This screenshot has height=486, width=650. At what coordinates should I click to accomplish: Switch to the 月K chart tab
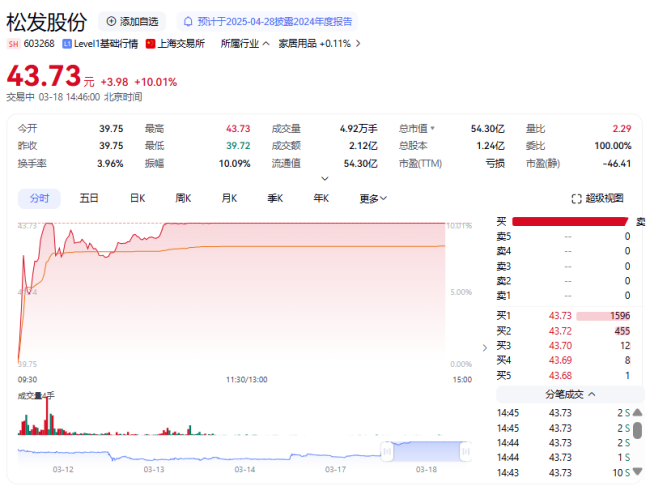coord(229,199)
